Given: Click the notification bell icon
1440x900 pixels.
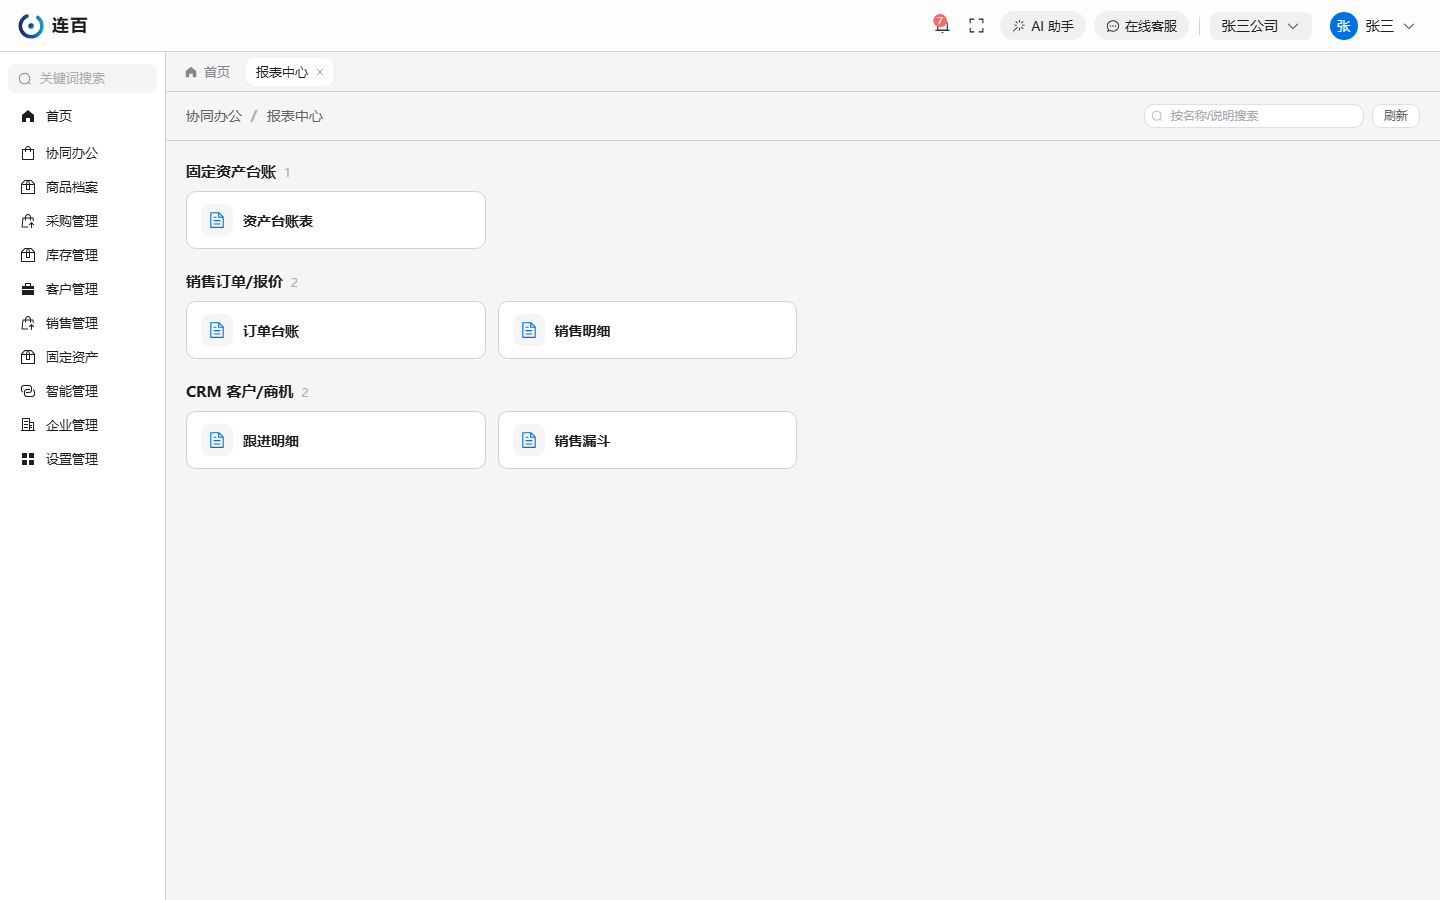Looking at the screenshot, I should pos(941,26).
